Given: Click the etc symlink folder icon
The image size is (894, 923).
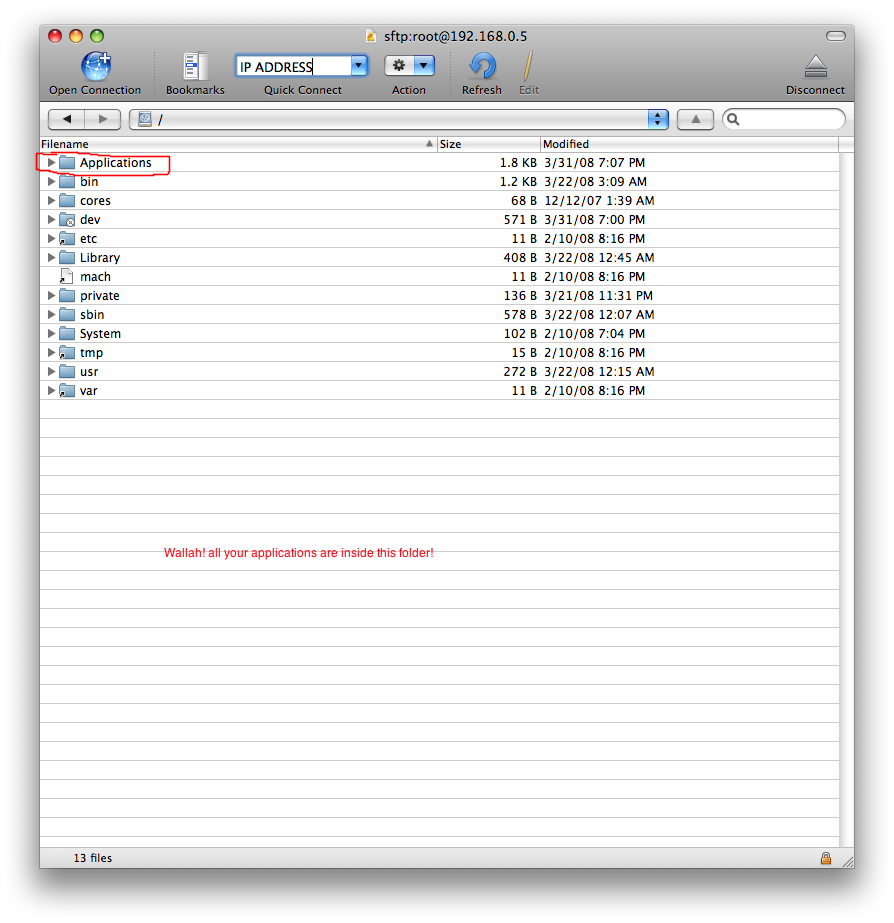Looking at the screenshot, I should (x=67, y=238).
